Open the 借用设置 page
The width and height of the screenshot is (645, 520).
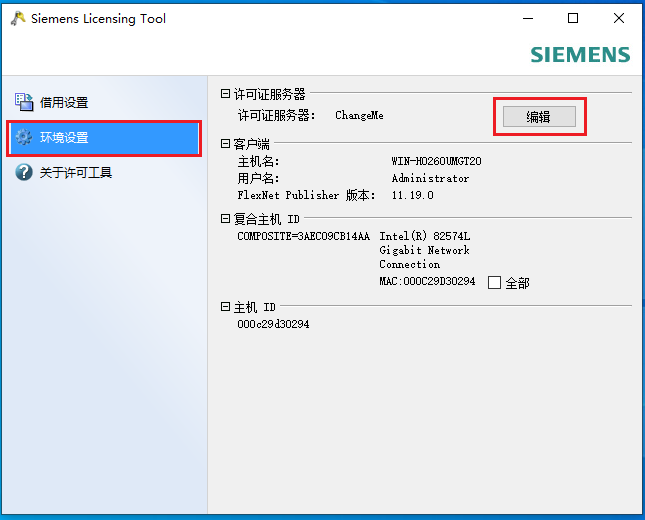(64, 102)
